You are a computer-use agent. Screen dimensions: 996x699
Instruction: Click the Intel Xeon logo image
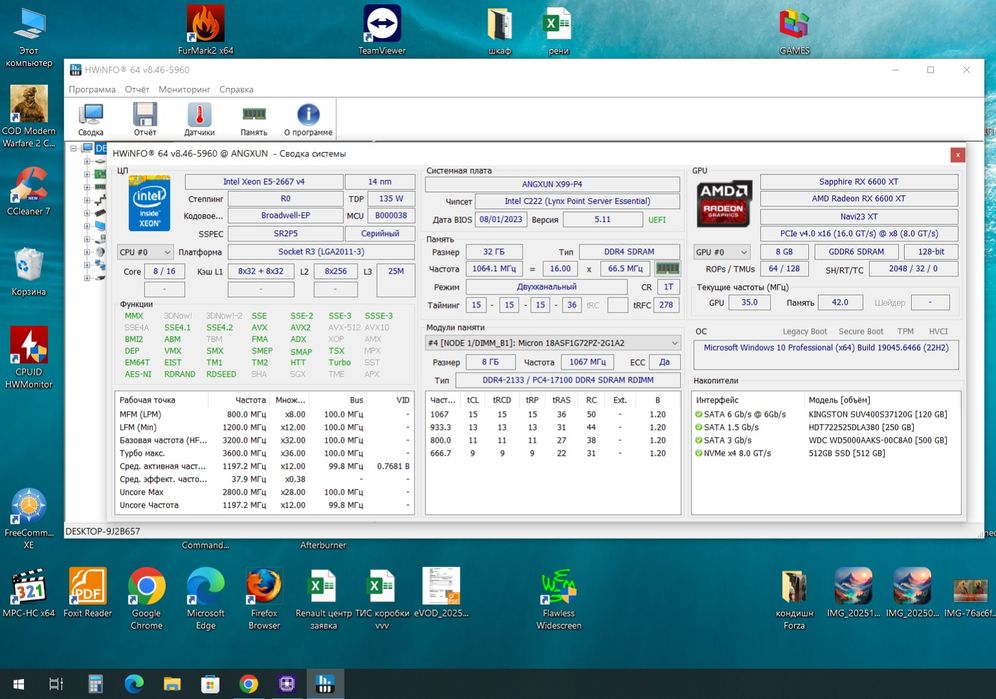click(x=149, y=203)
